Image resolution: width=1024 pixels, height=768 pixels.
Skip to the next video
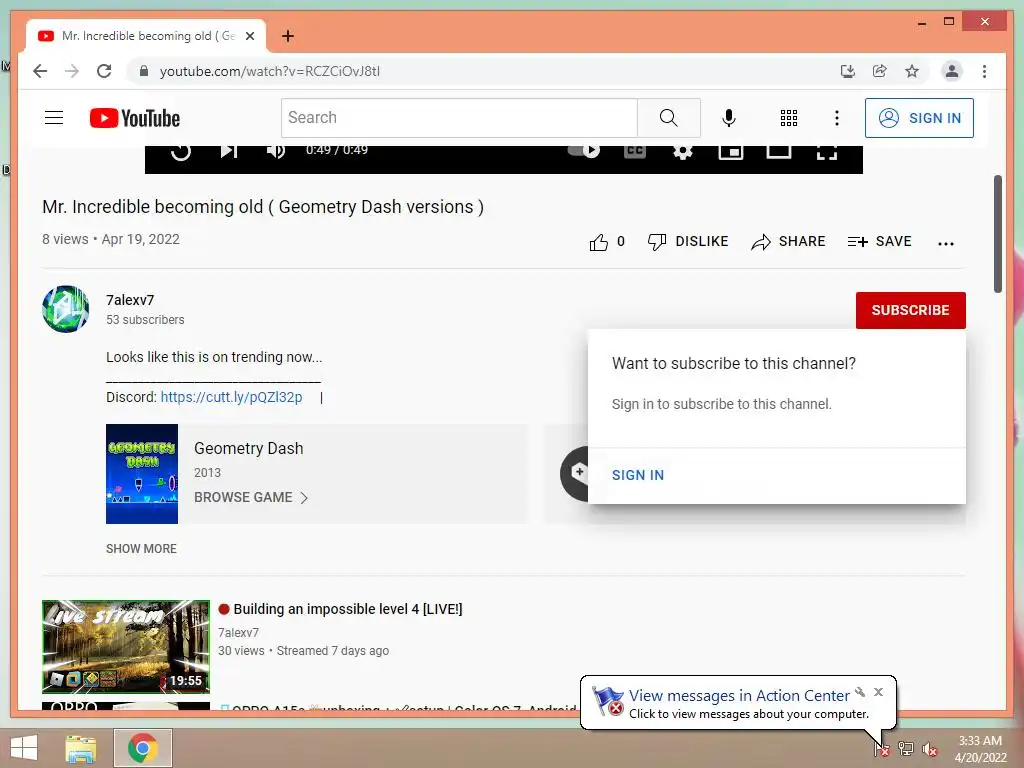point(229,151)
